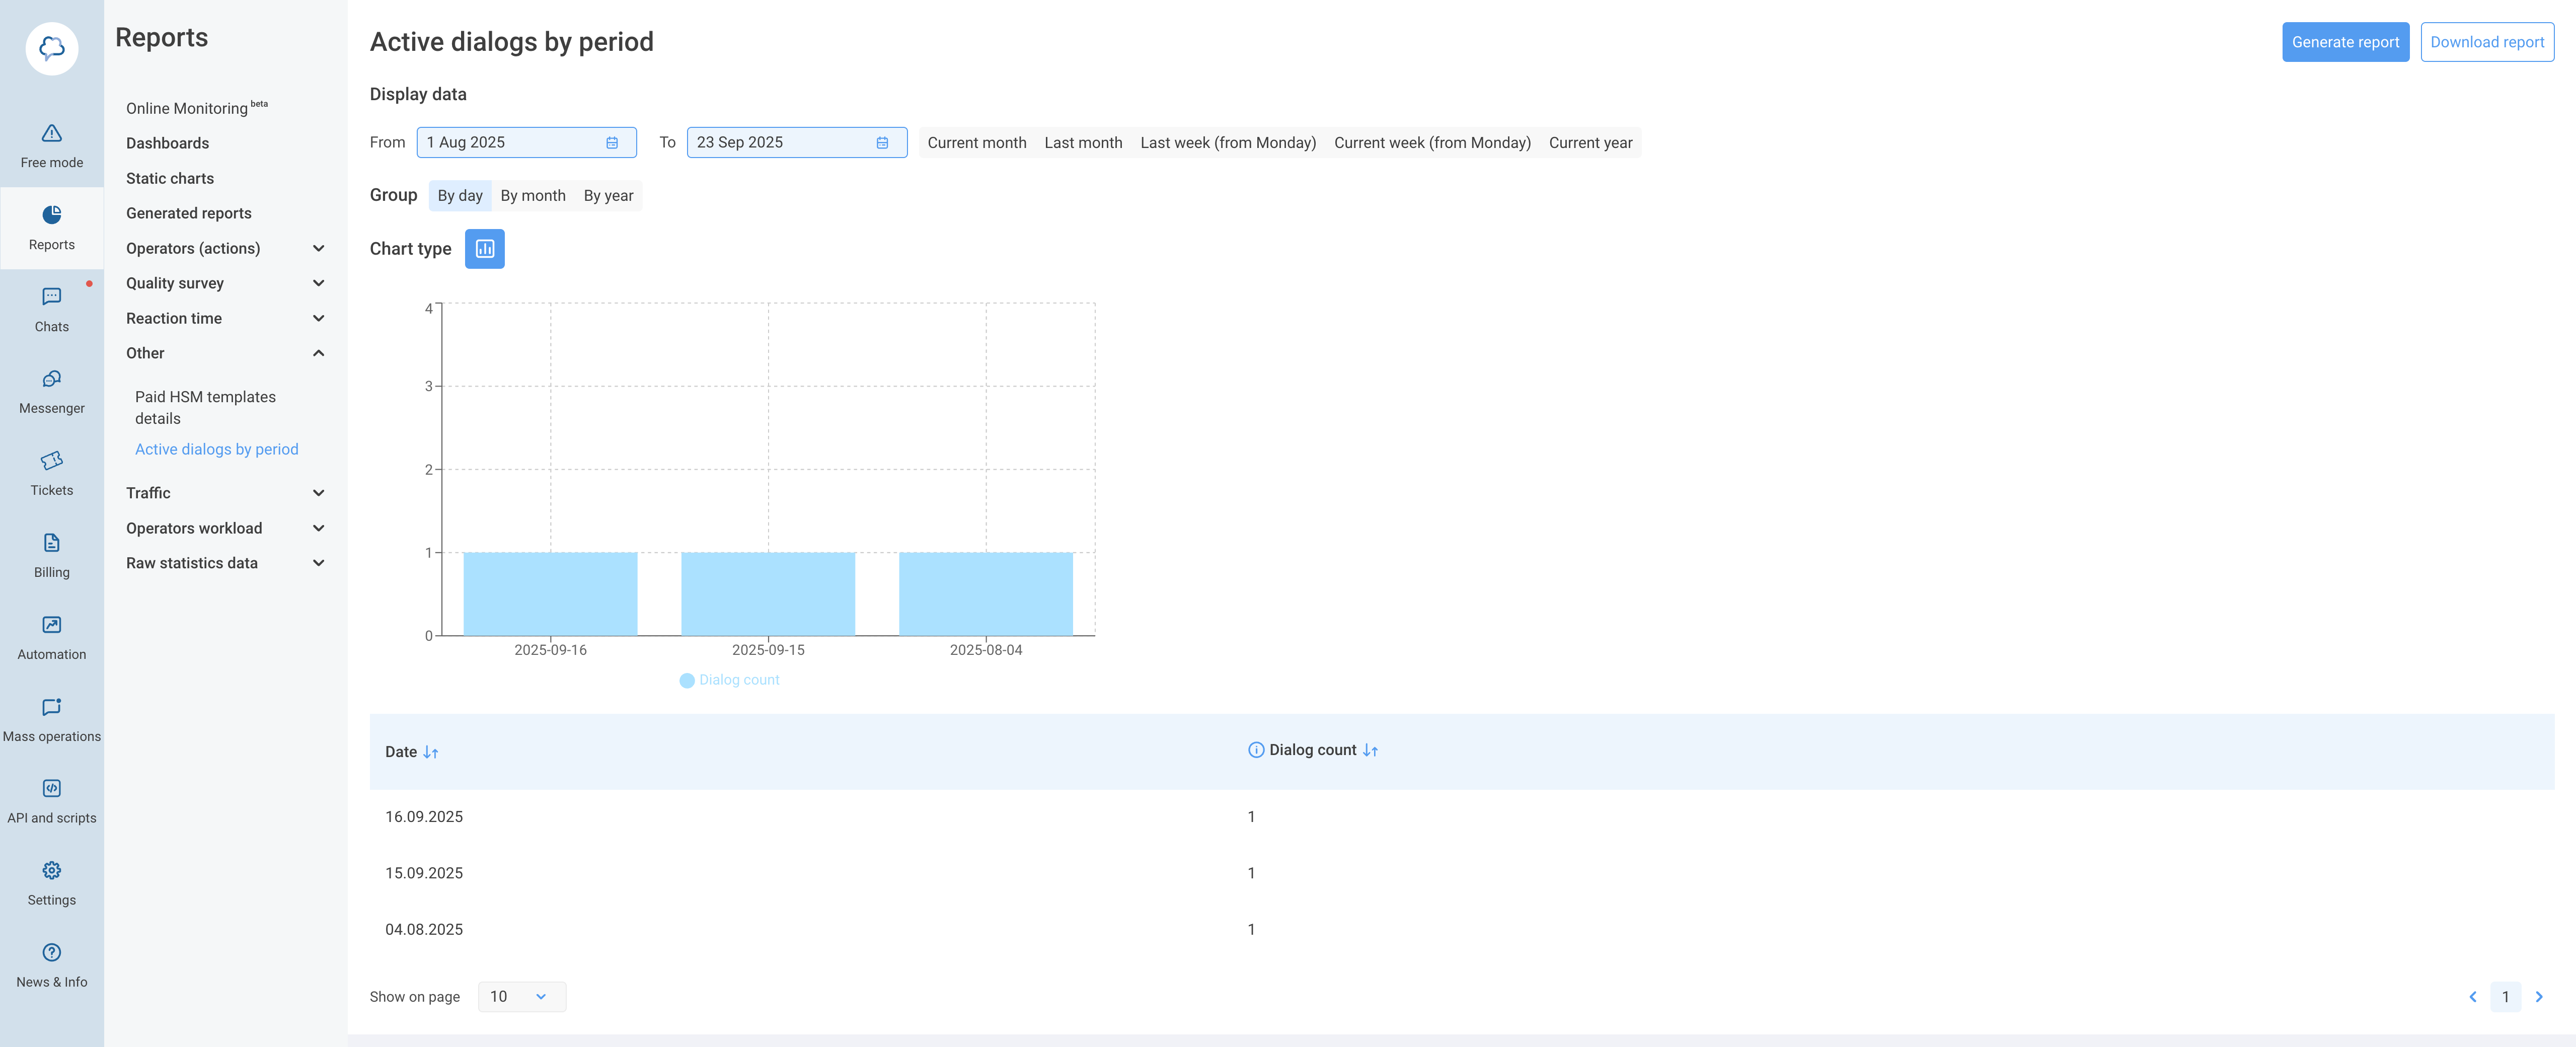Select Last week (from Monday) range

pos(1228,143)
